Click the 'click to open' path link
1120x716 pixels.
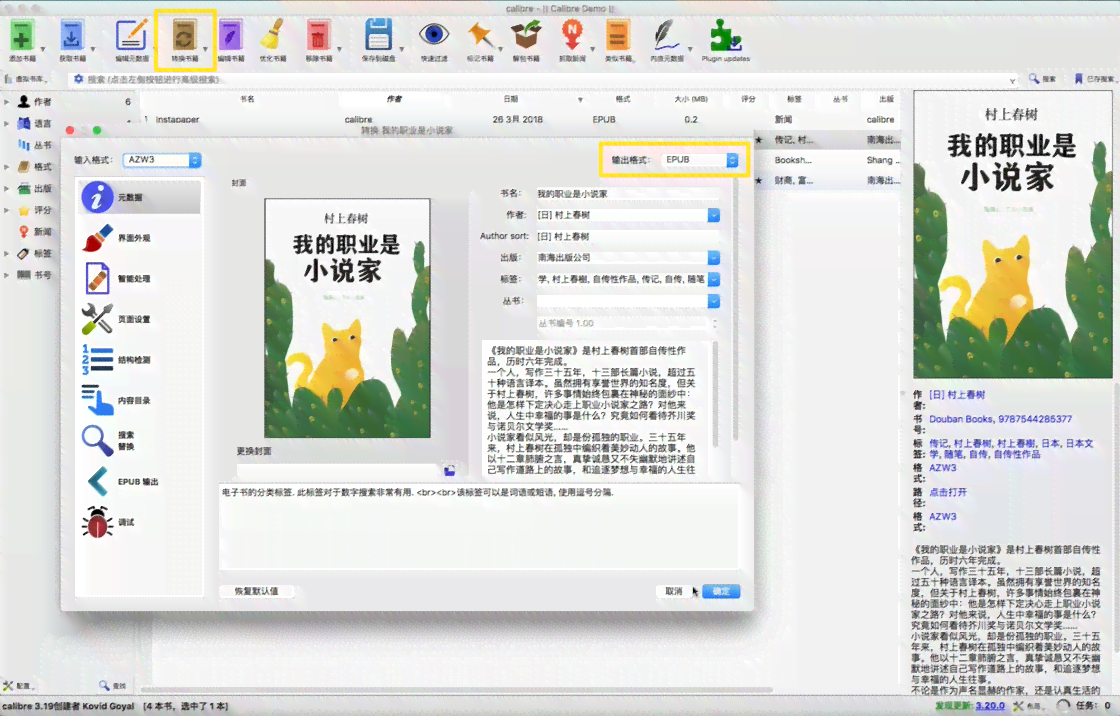(948, 492)
